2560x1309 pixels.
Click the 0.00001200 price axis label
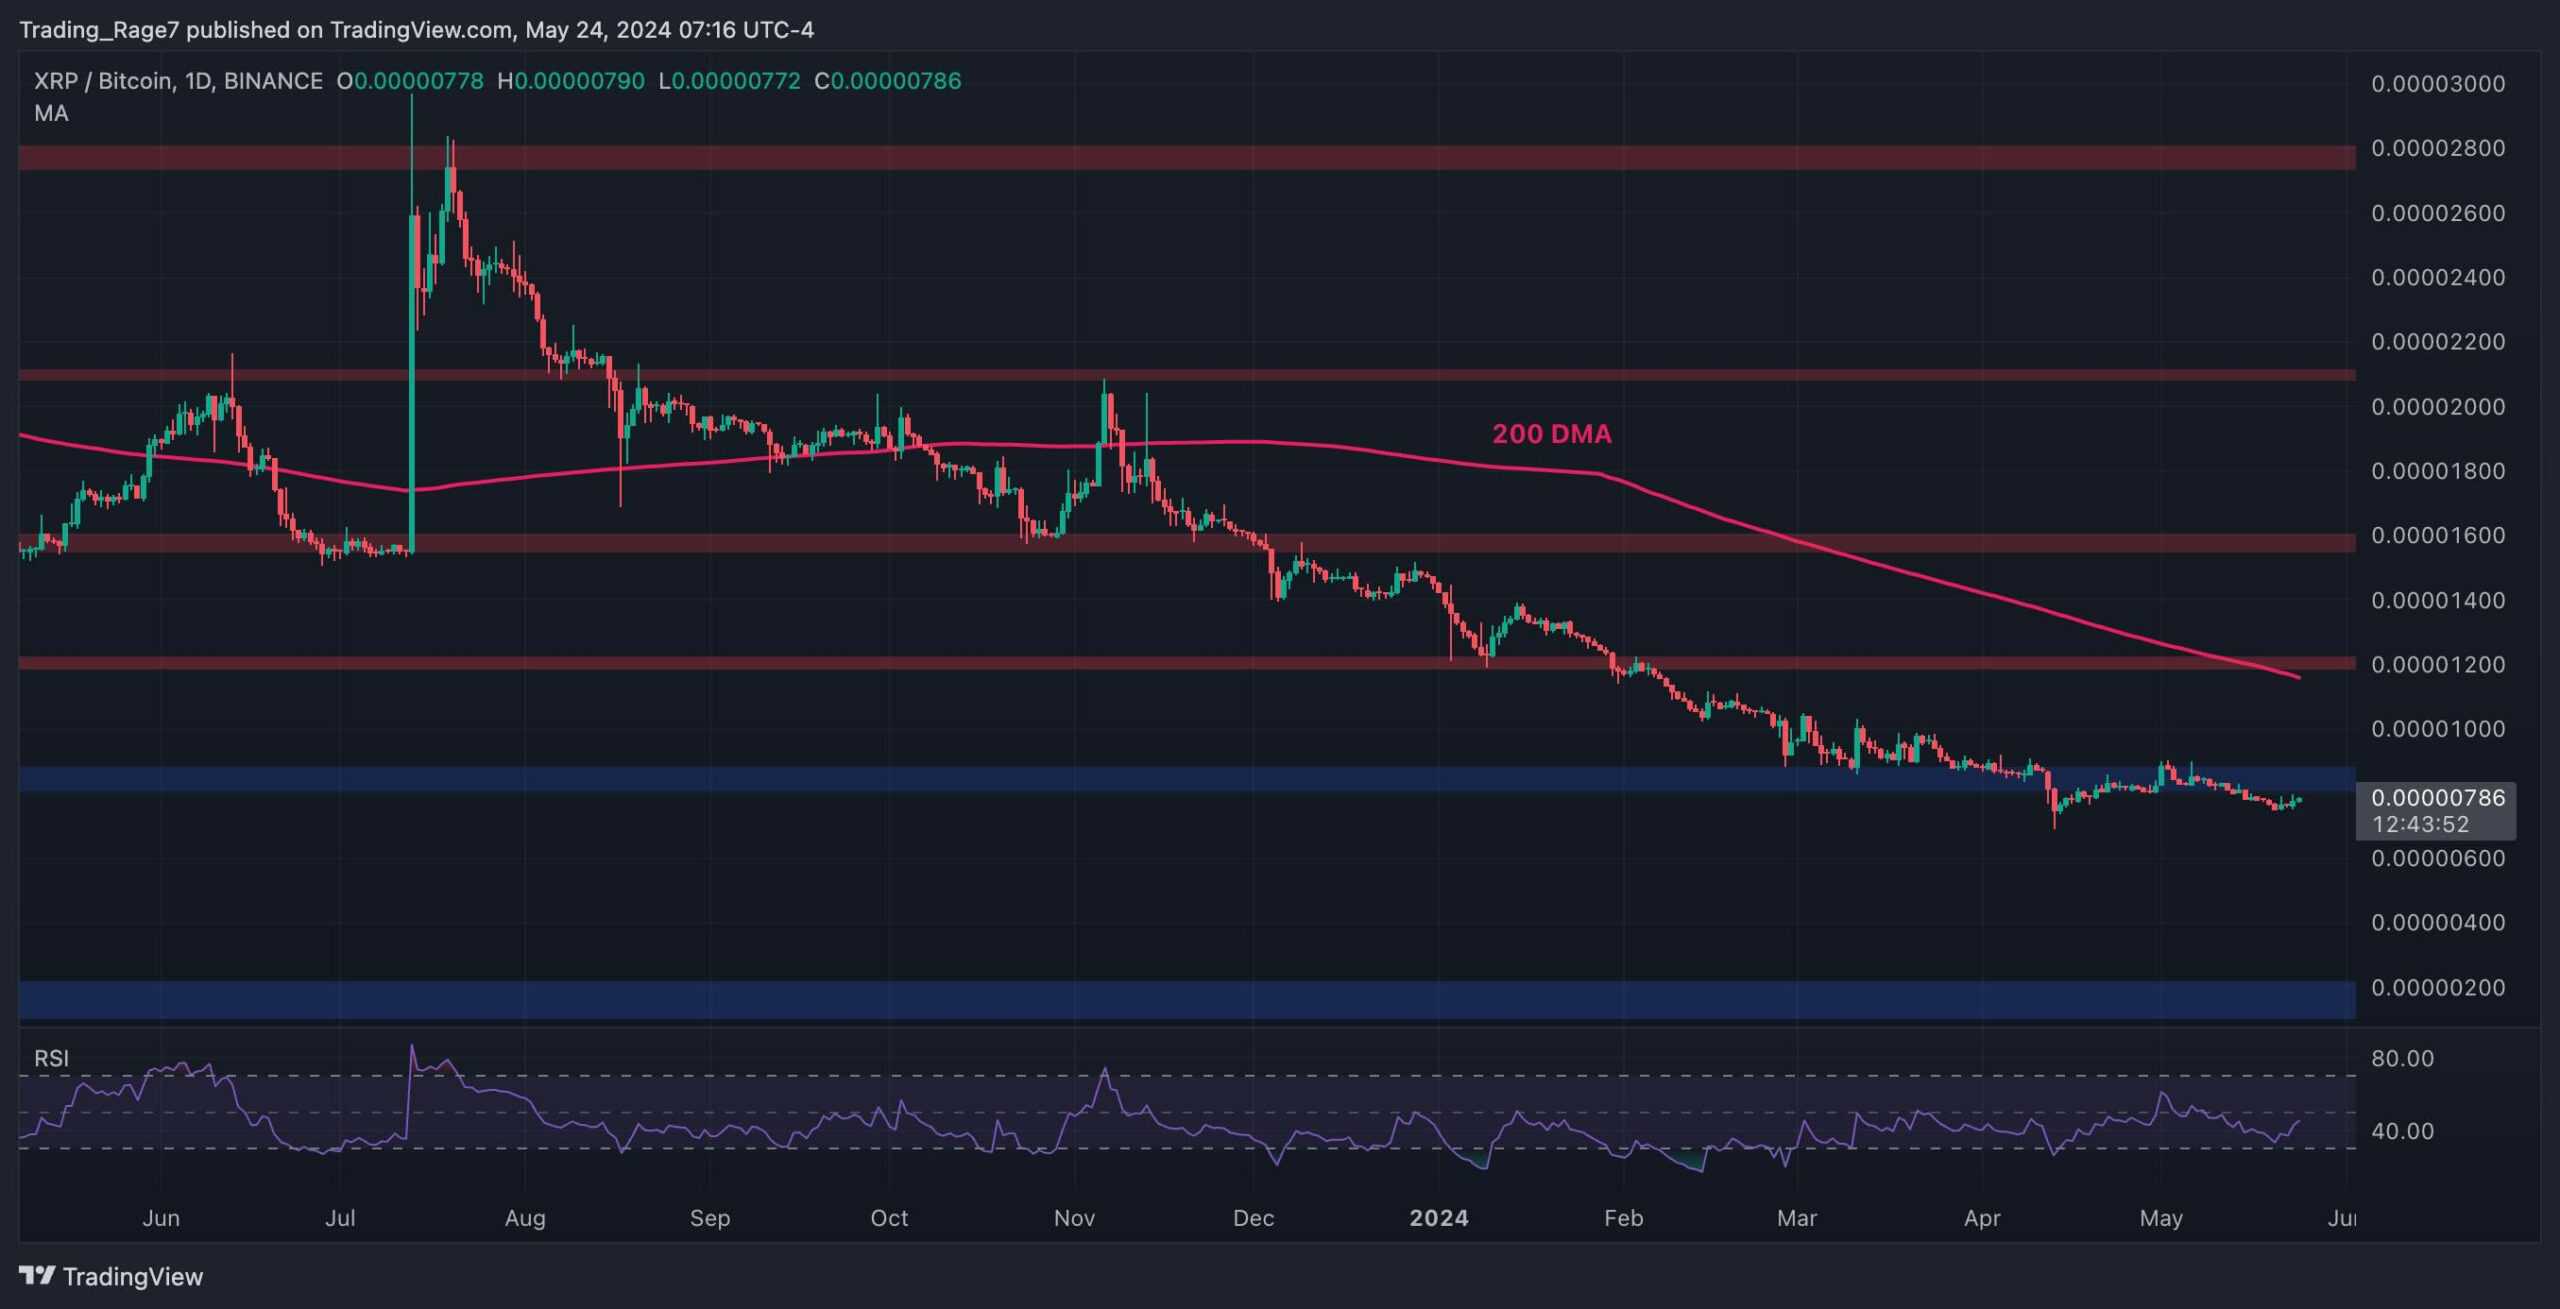pos(2438,665)
